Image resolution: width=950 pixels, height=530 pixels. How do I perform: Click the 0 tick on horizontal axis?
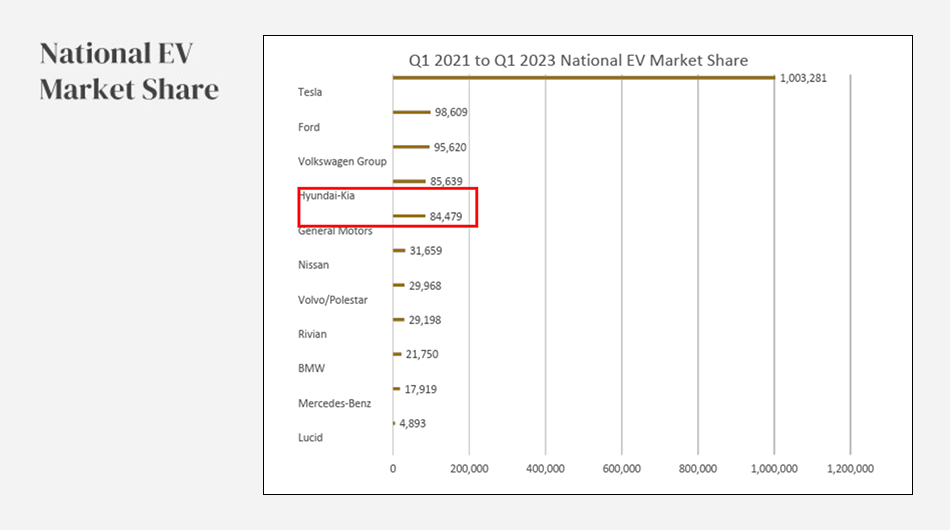(x=393, y=469)
